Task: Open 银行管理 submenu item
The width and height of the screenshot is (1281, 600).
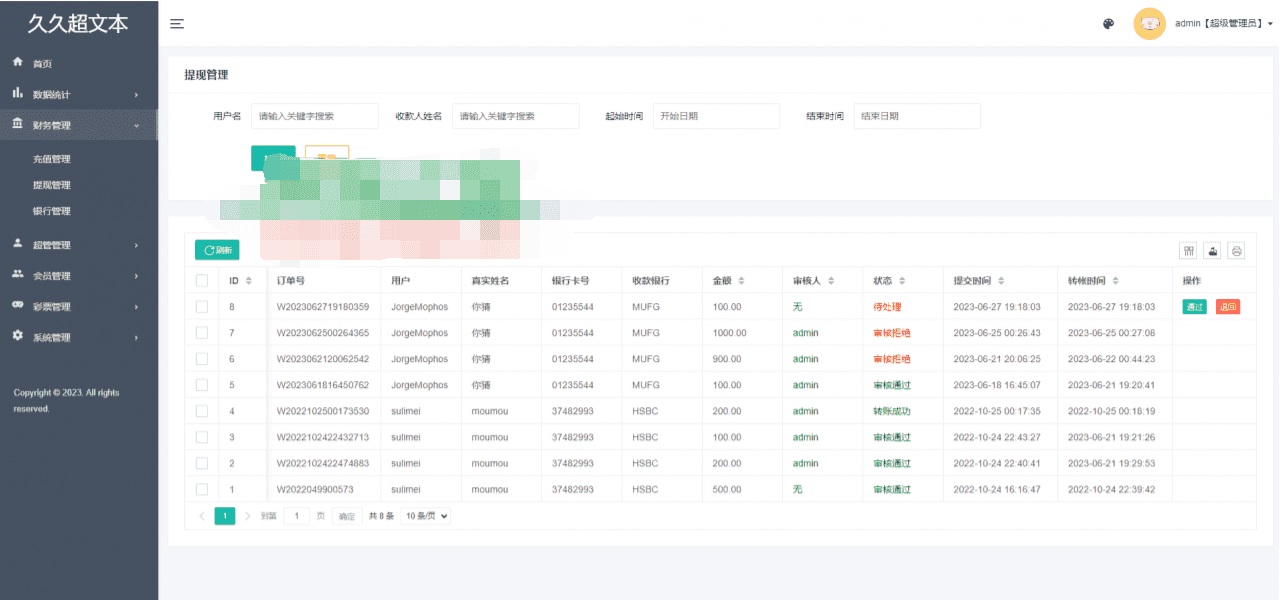Action: [52, 211]
